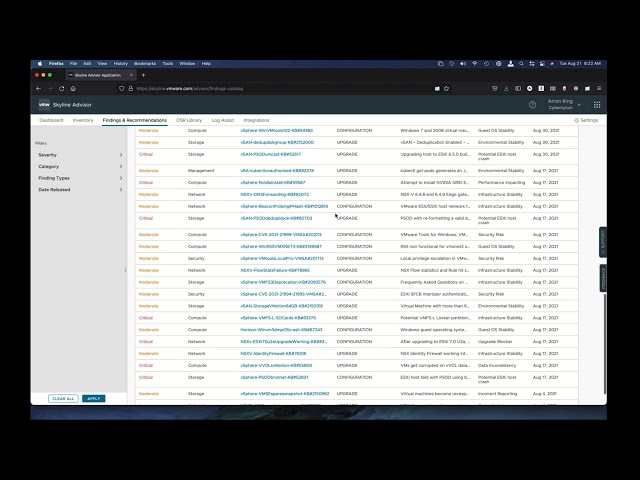Image resolution: width=640 pixels, height=480 pixels.
Task: Click 'Performance Impacting' cell text
Action: 502,183
